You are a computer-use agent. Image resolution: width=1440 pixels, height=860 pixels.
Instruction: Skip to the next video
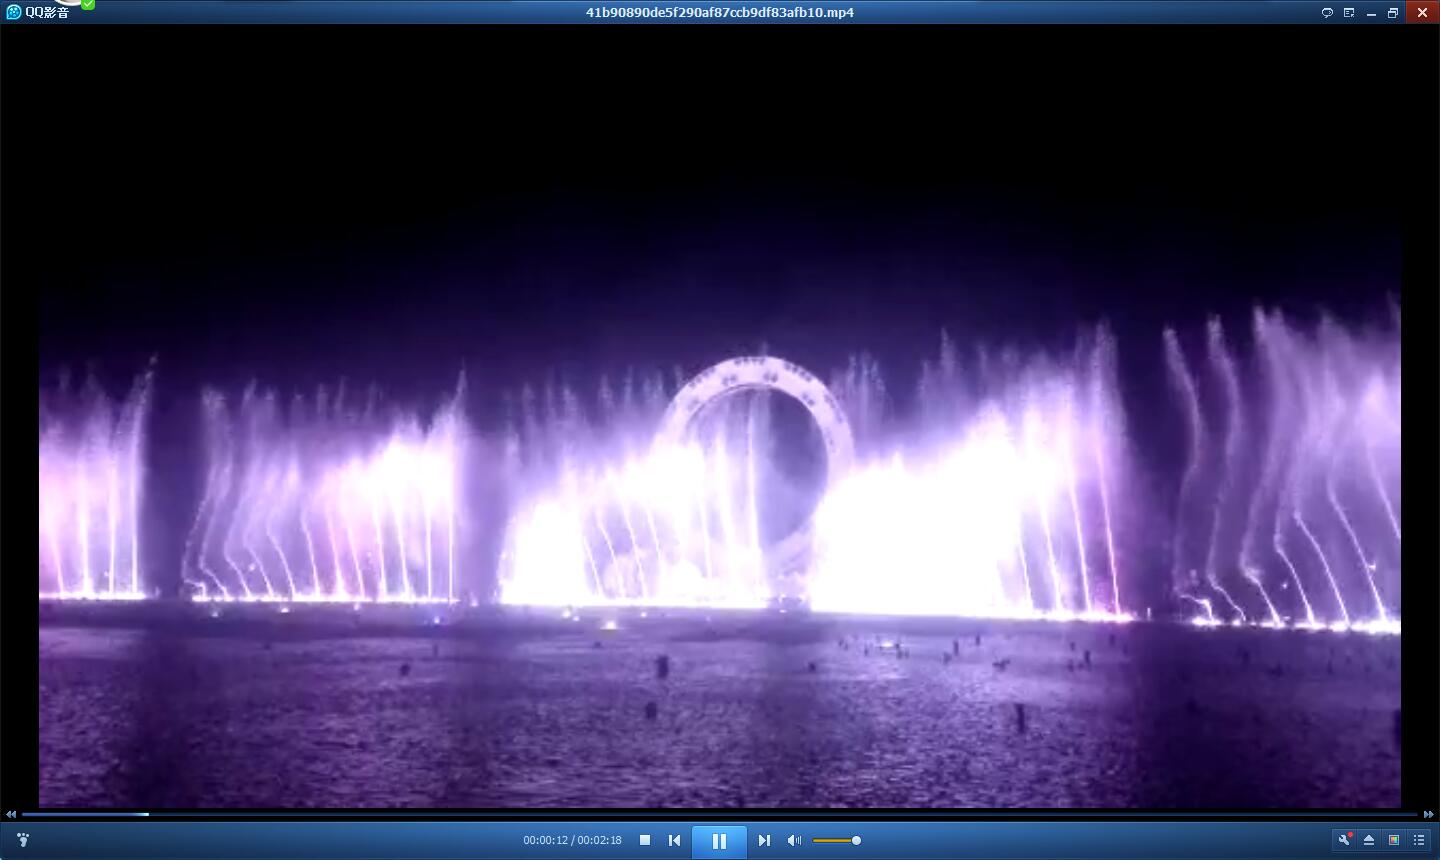click(764, 840)
